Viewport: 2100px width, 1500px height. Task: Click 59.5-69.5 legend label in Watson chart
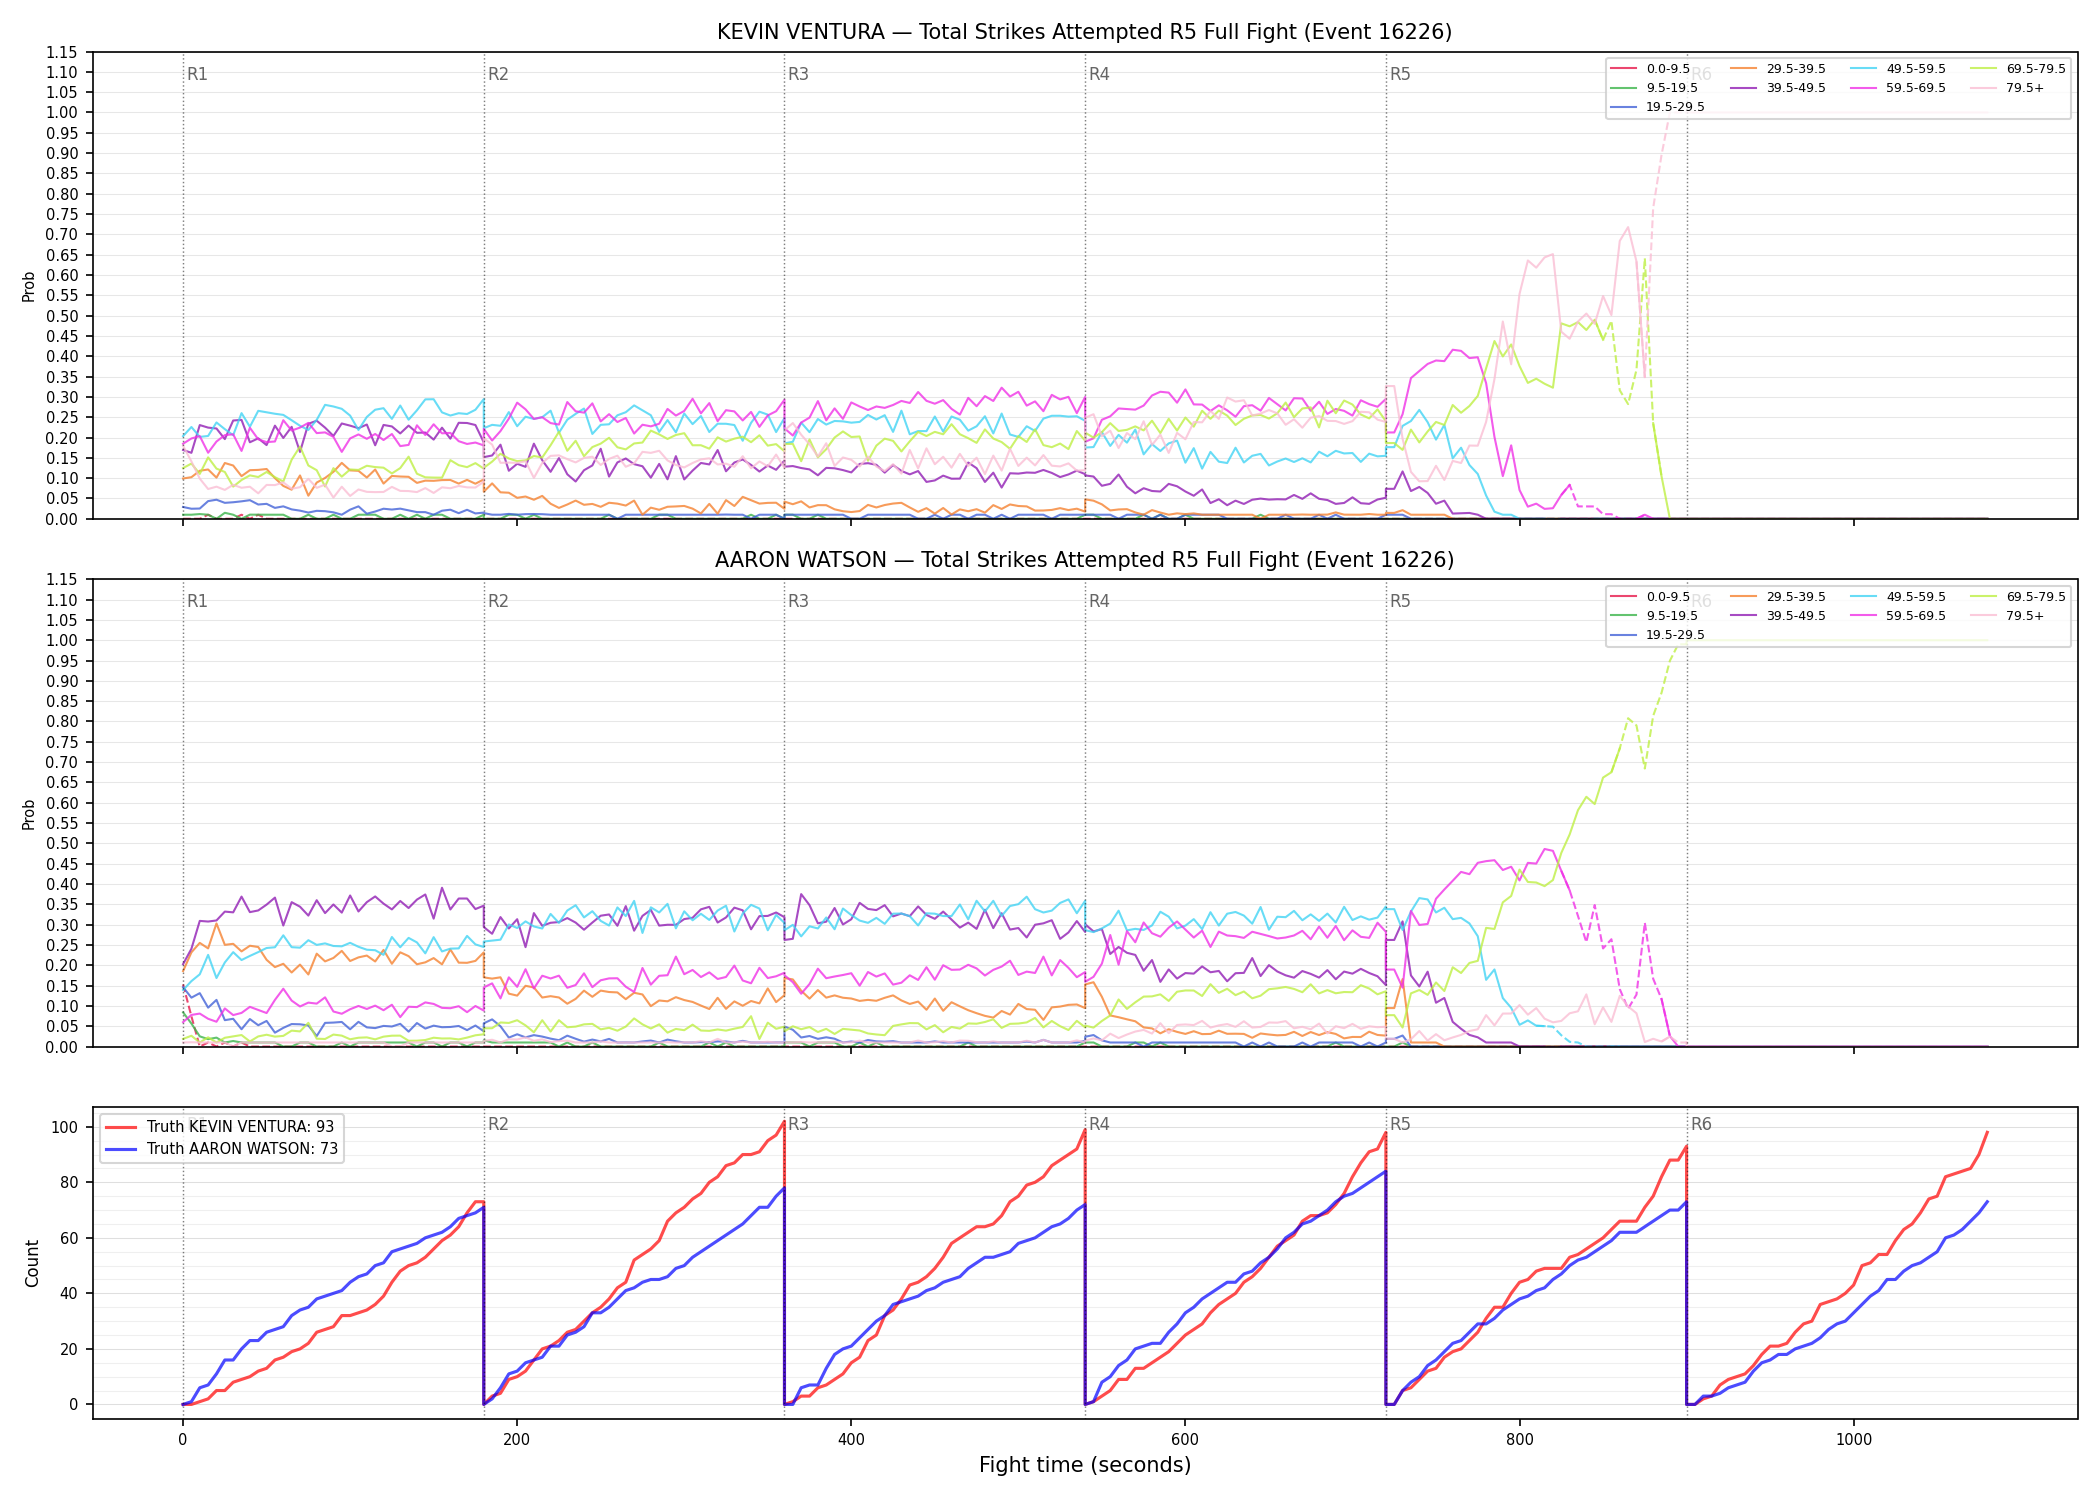click(x=1916, y=616)
